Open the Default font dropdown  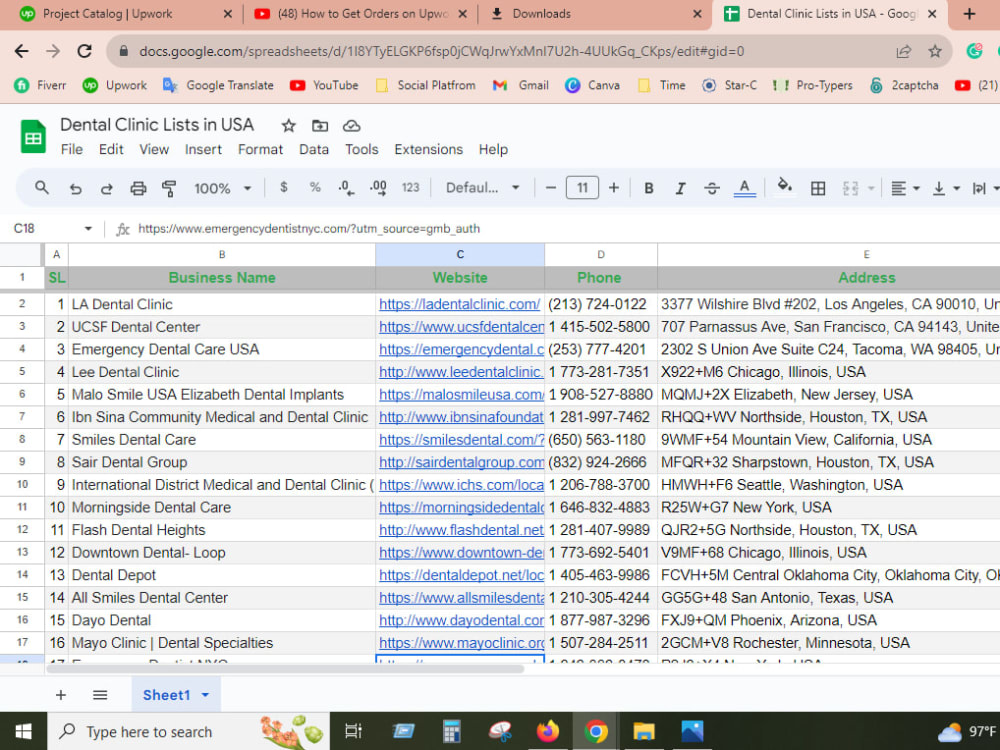click(x=483, y=188)
